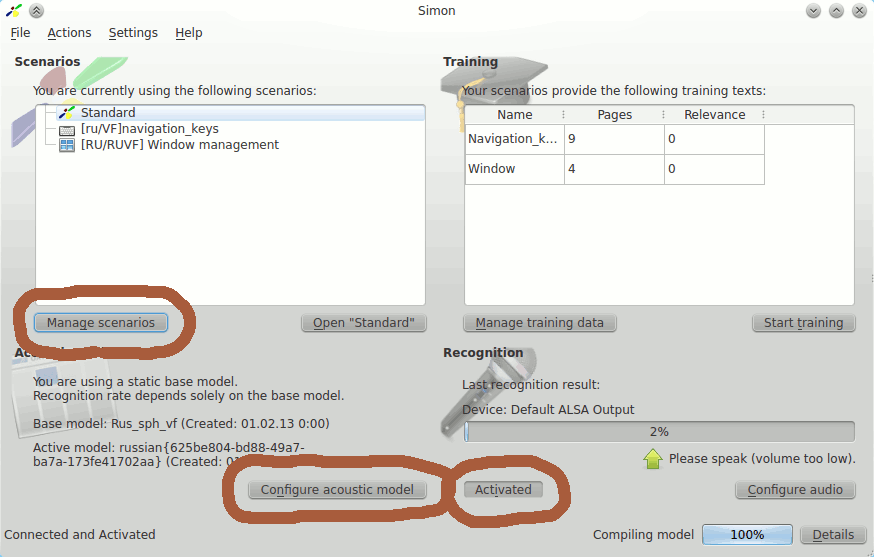Image resolution: width=874 pixels, height=557 pixels.
Task: Click Open "Standard" button
Action: pyautogui.click(x=364, y=323)
